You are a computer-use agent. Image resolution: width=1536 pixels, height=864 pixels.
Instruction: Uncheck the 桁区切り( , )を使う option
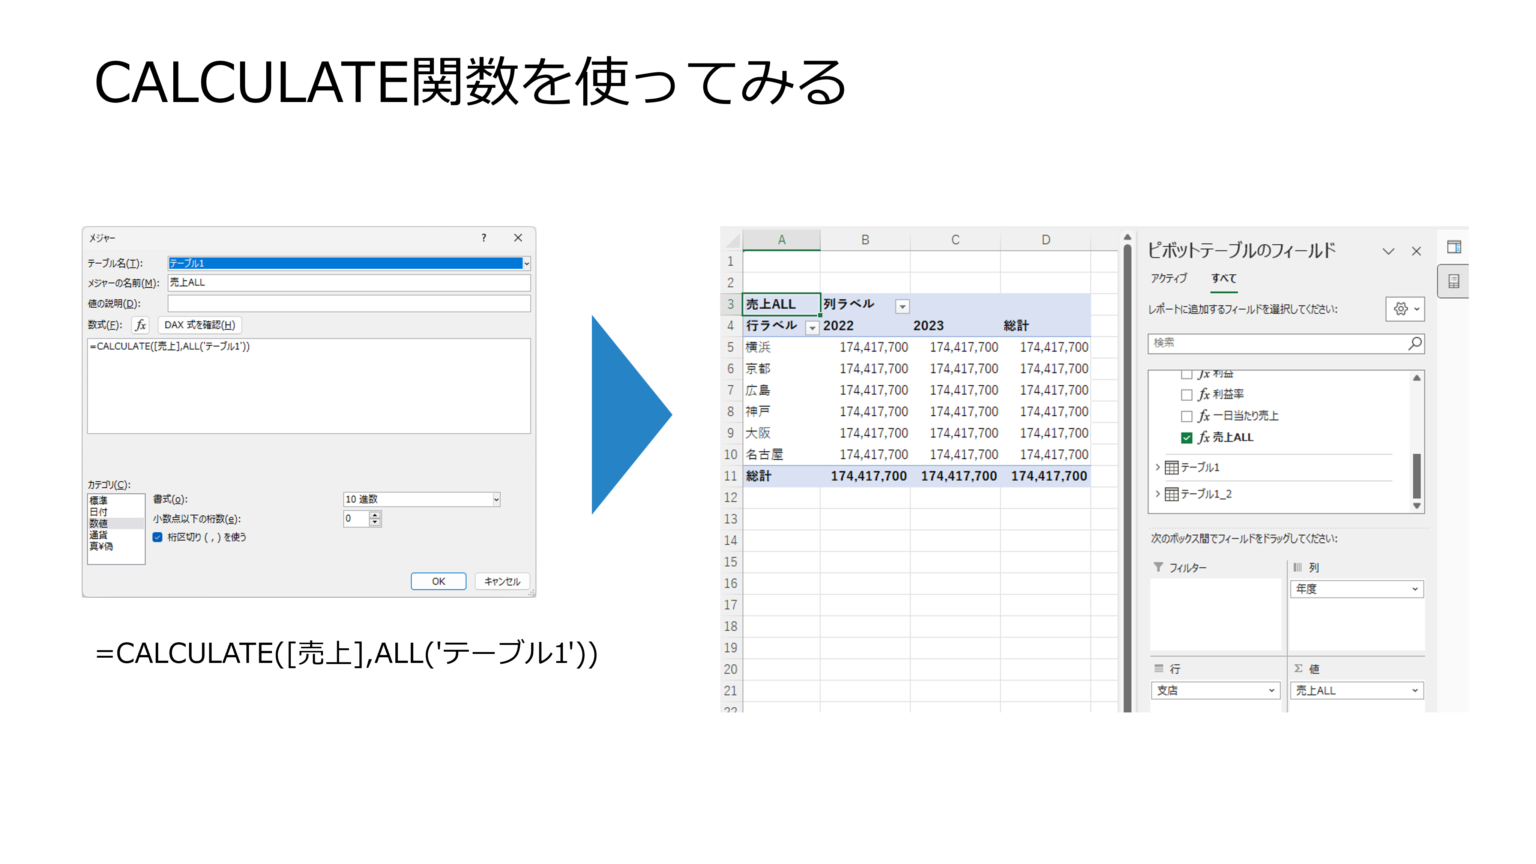click(x=156, y=537)
